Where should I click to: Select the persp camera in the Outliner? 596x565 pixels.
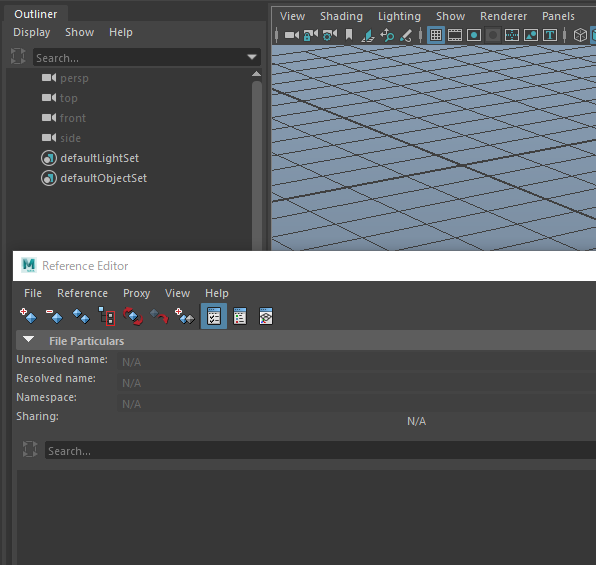coord(74,78)
